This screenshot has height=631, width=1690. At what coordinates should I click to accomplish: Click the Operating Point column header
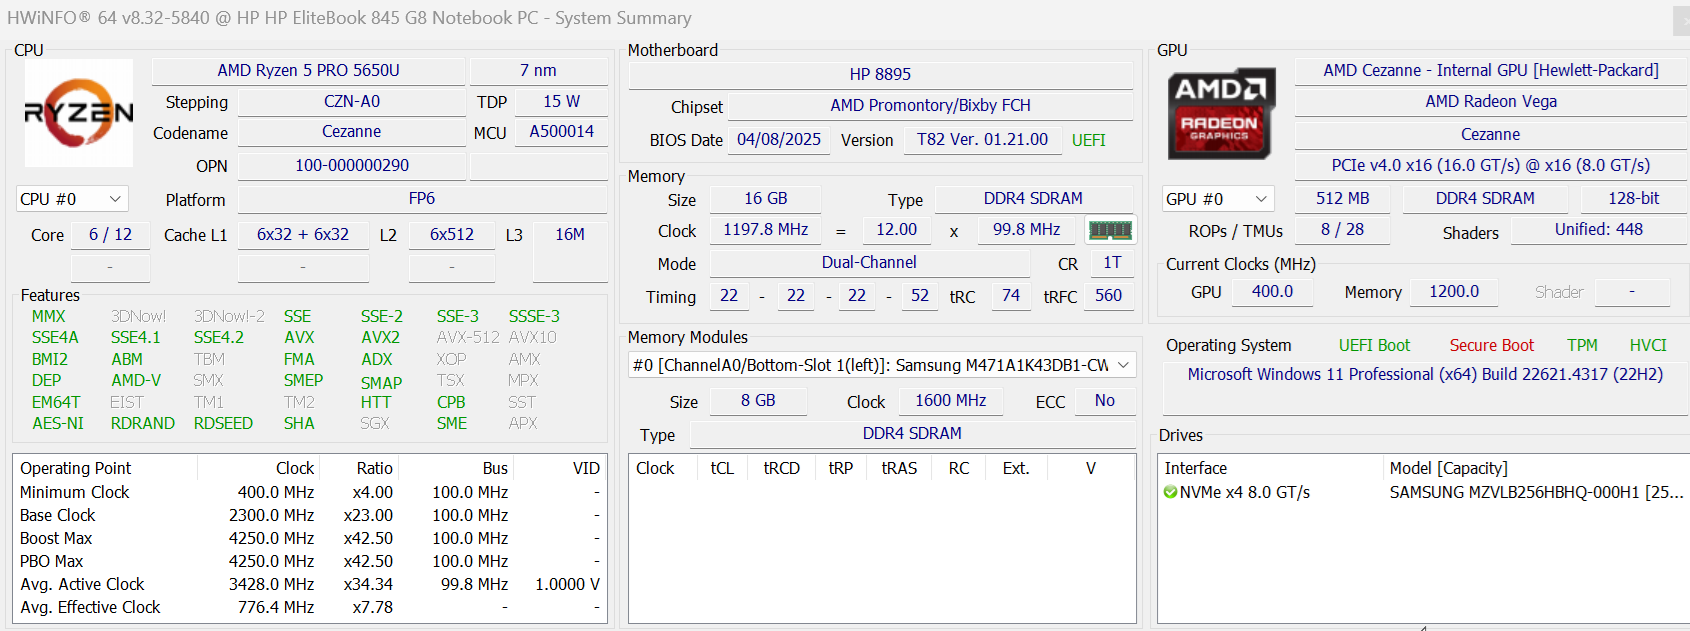pos(76,468)
